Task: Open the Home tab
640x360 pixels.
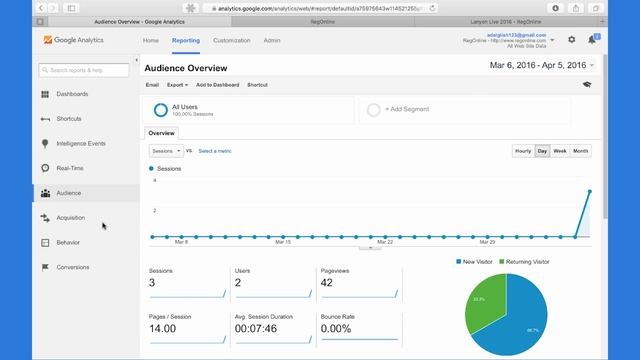Action: coord(151,40)
